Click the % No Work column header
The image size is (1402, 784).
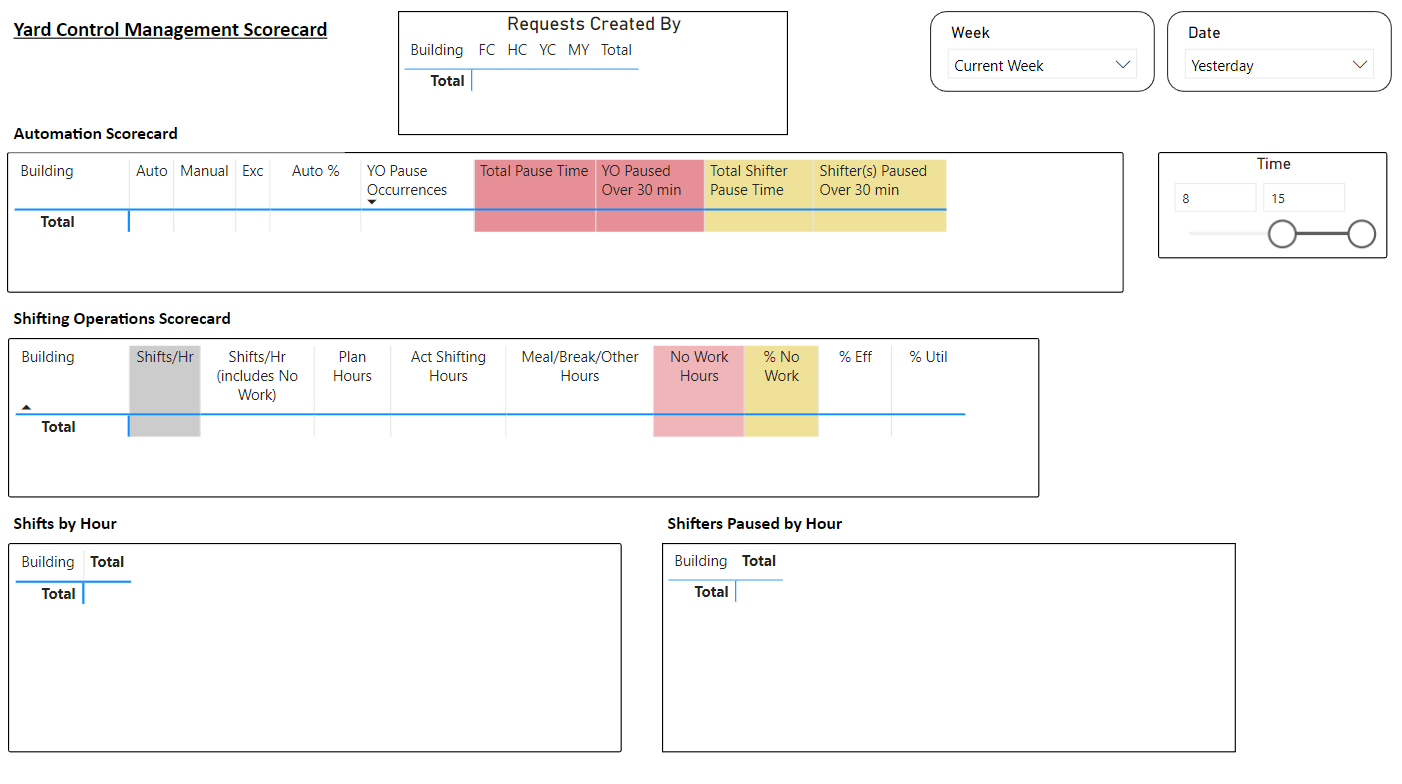[782, 366]
